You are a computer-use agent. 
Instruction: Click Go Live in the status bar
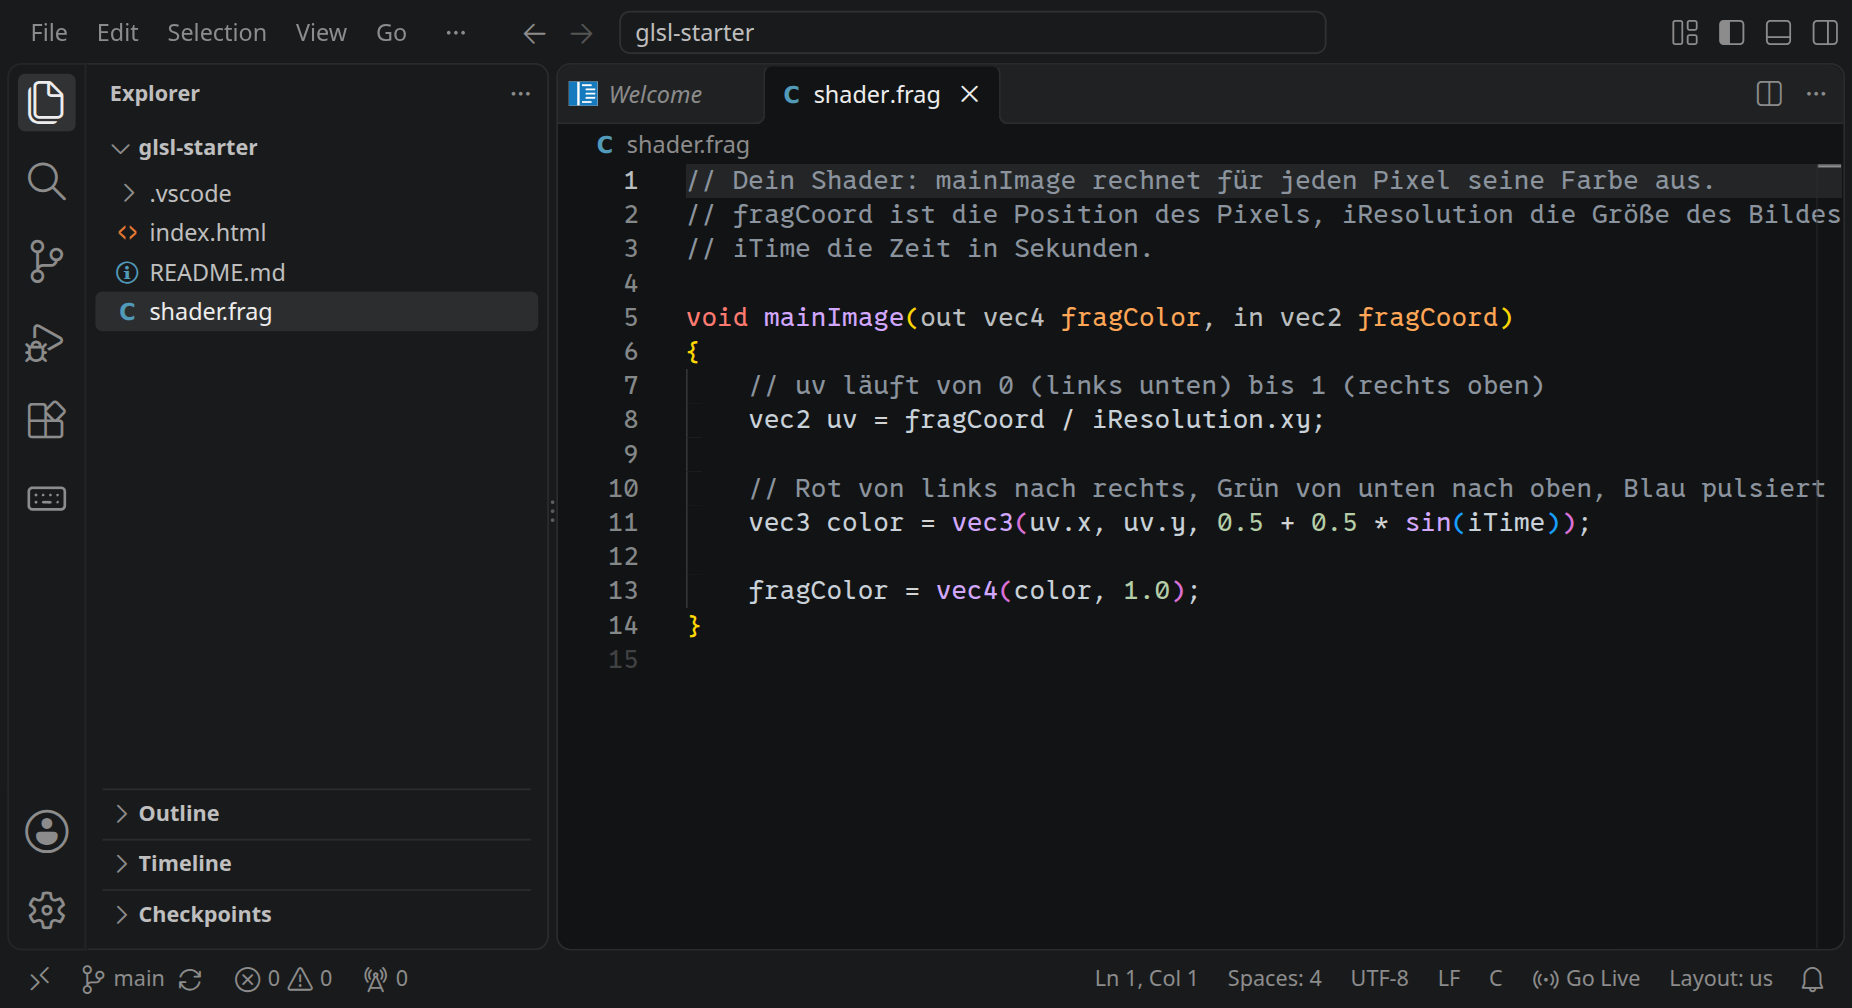1587,979
